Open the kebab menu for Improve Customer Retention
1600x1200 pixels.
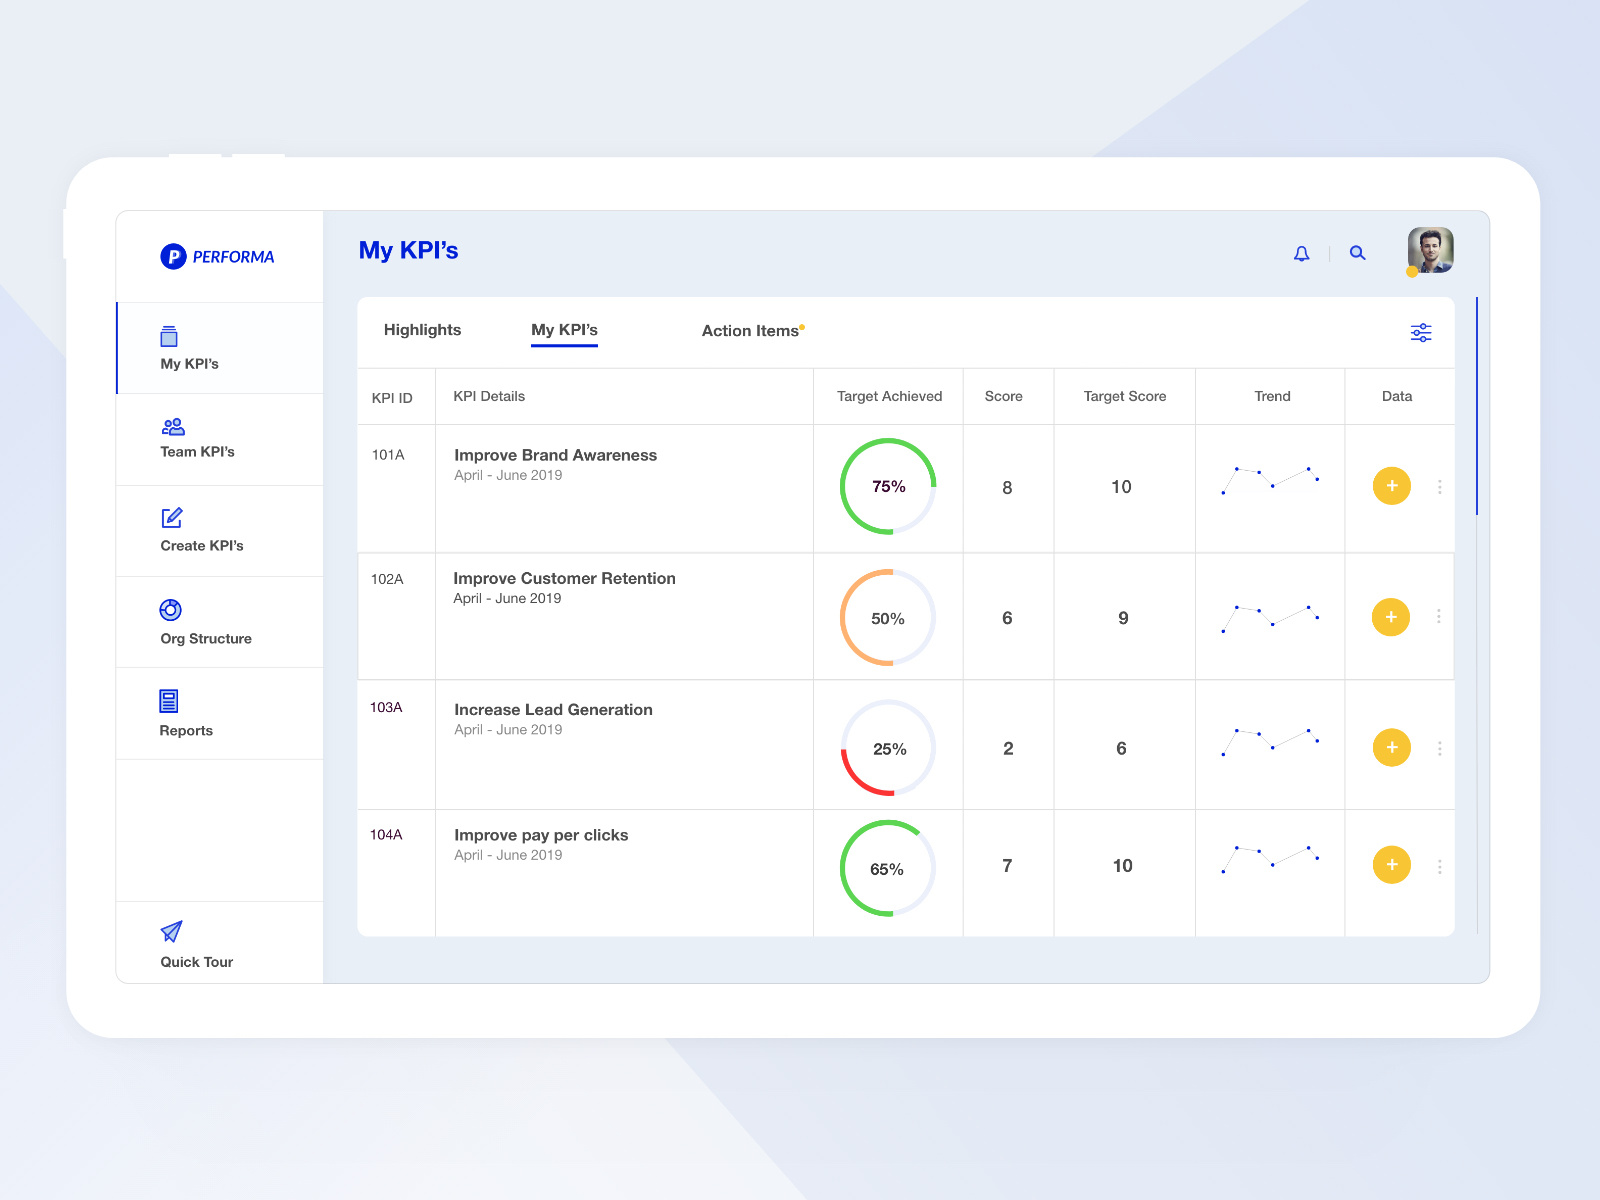point(1440,617)
